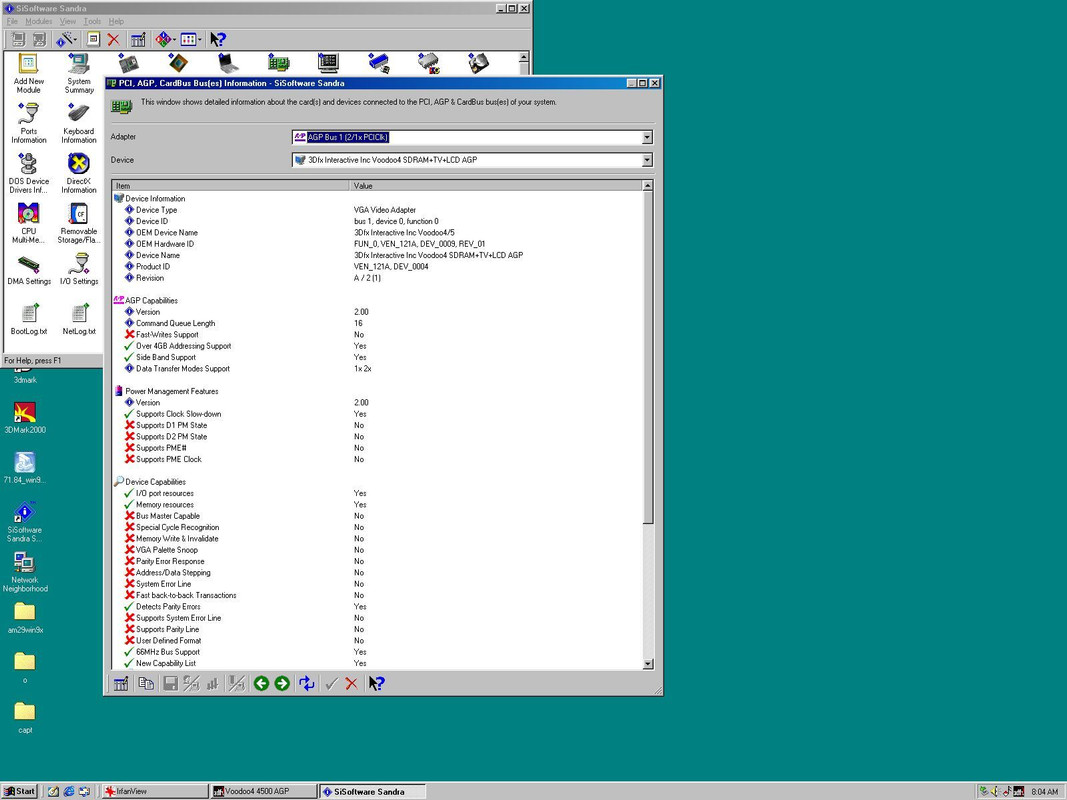Click the blue refresh arrows in the PCI window toolbar

307,684
